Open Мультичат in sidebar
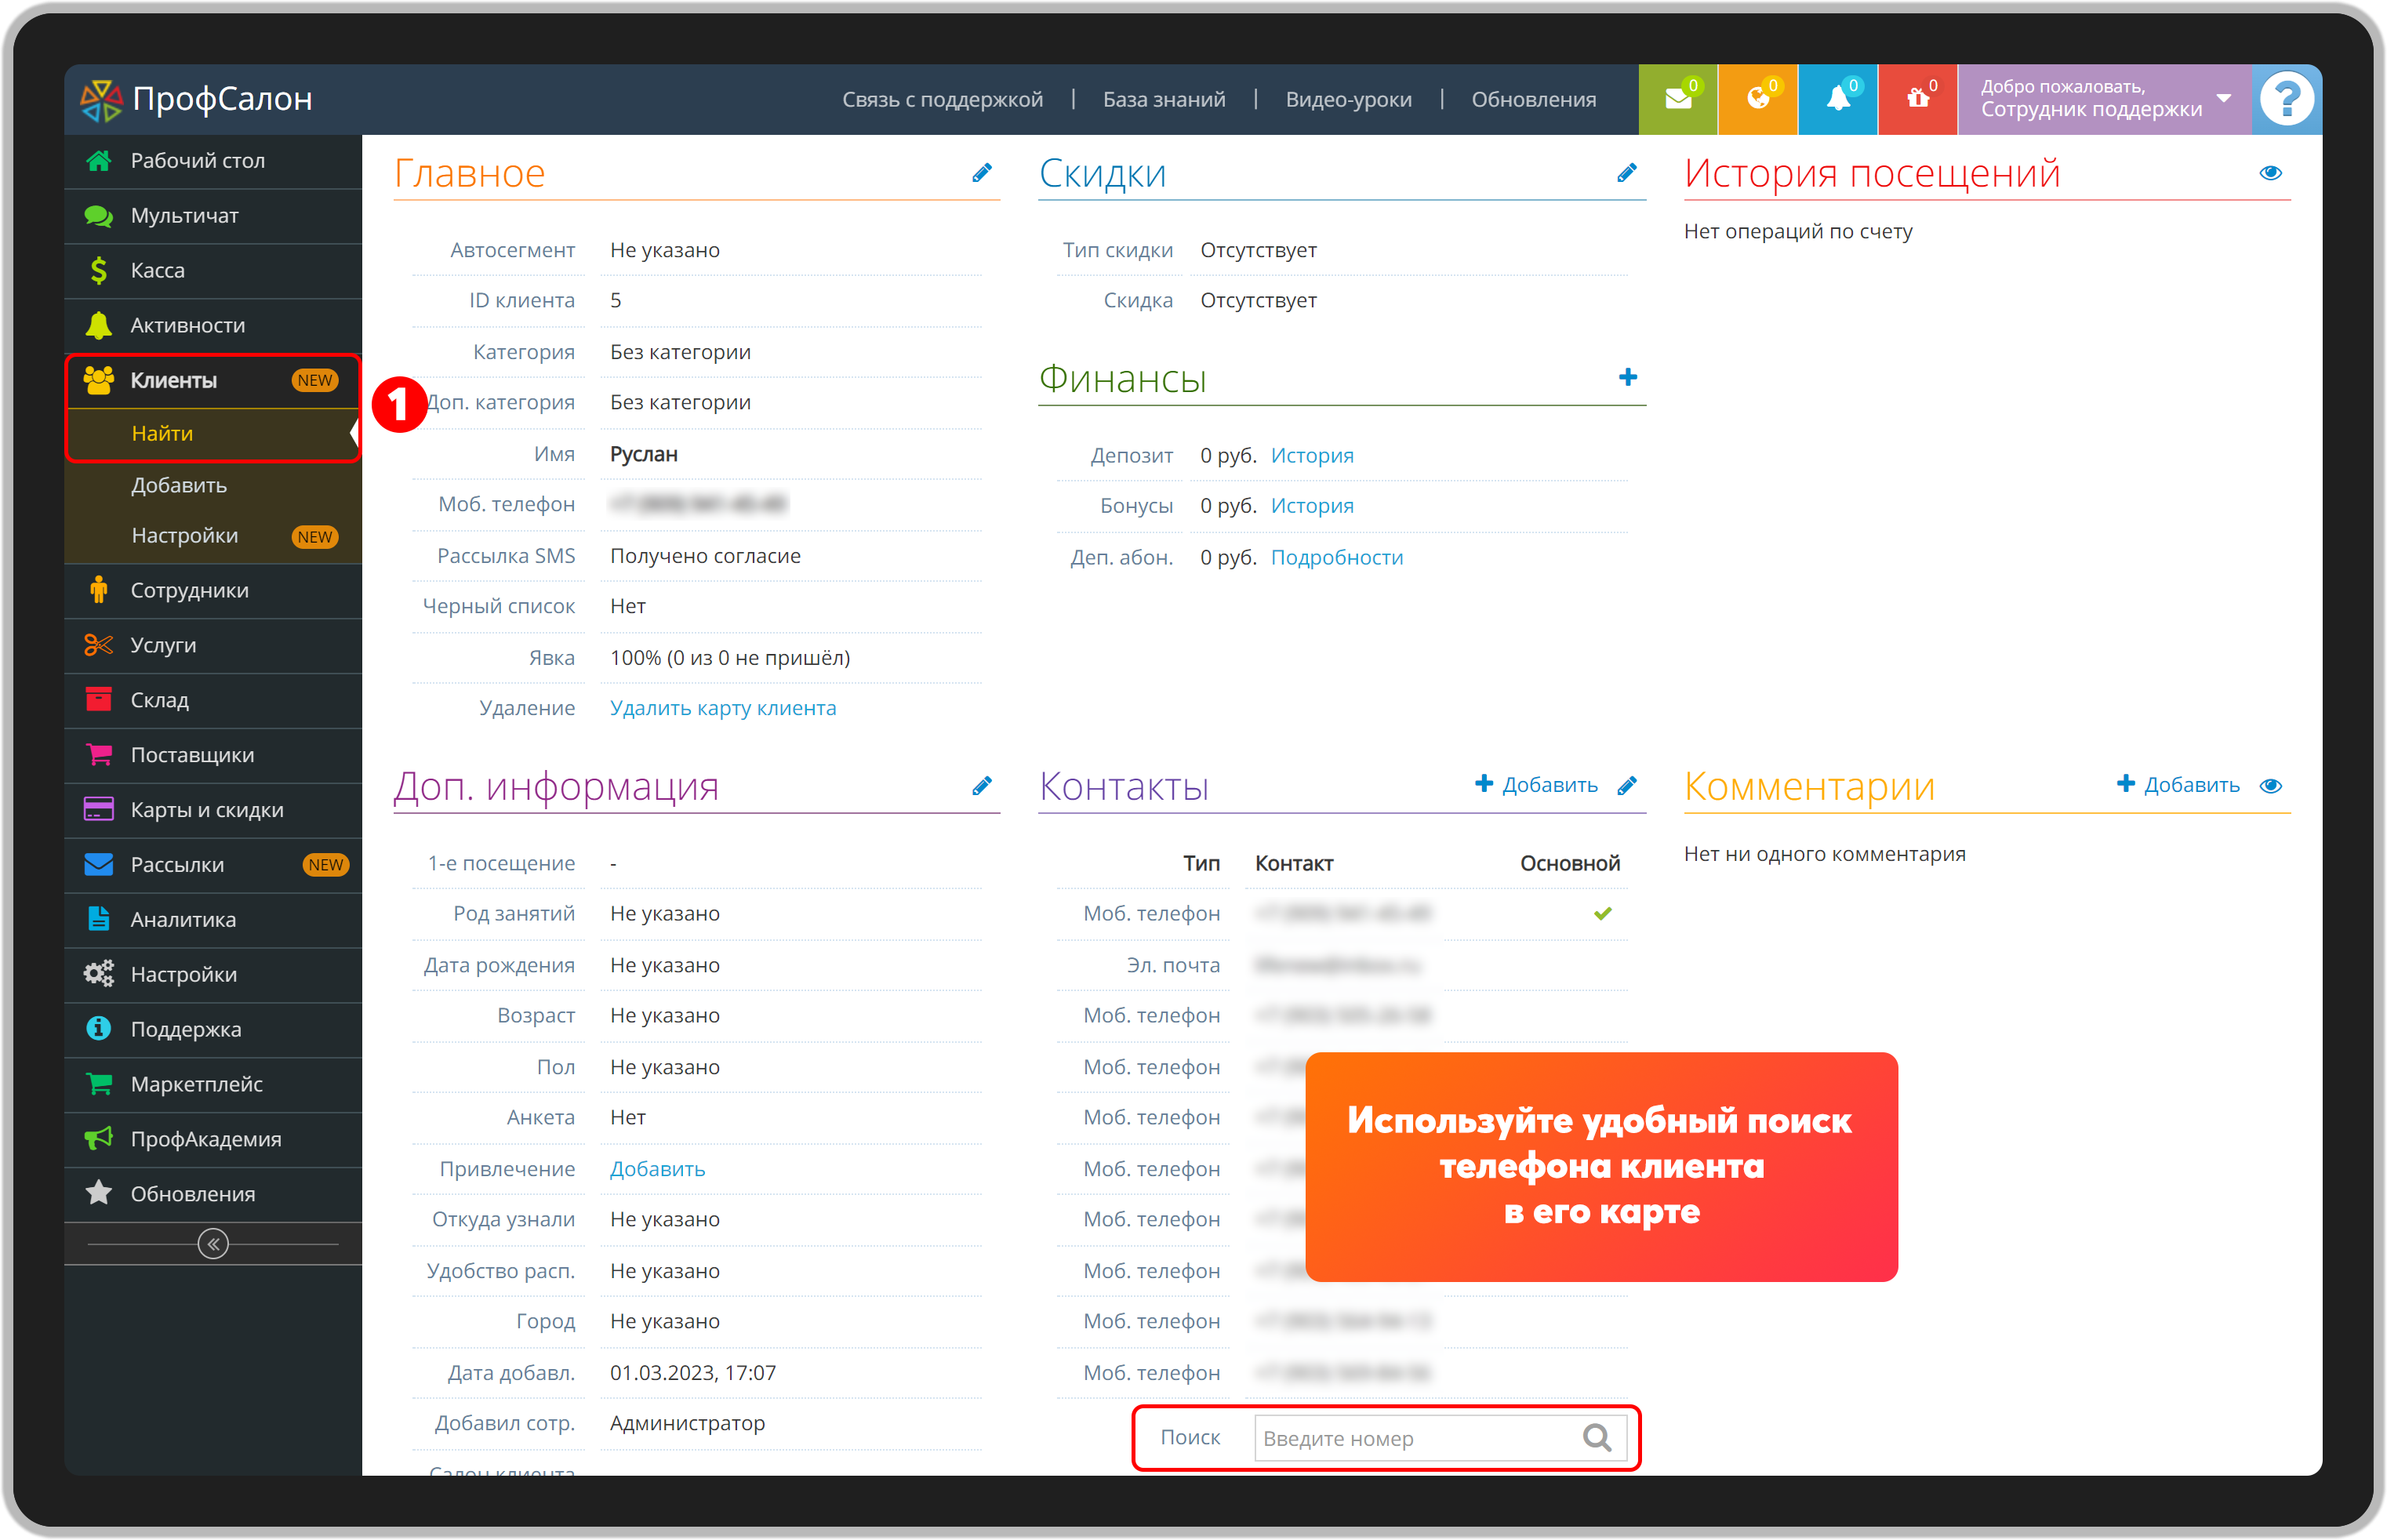The image size is (2387, 1540). 213,216
